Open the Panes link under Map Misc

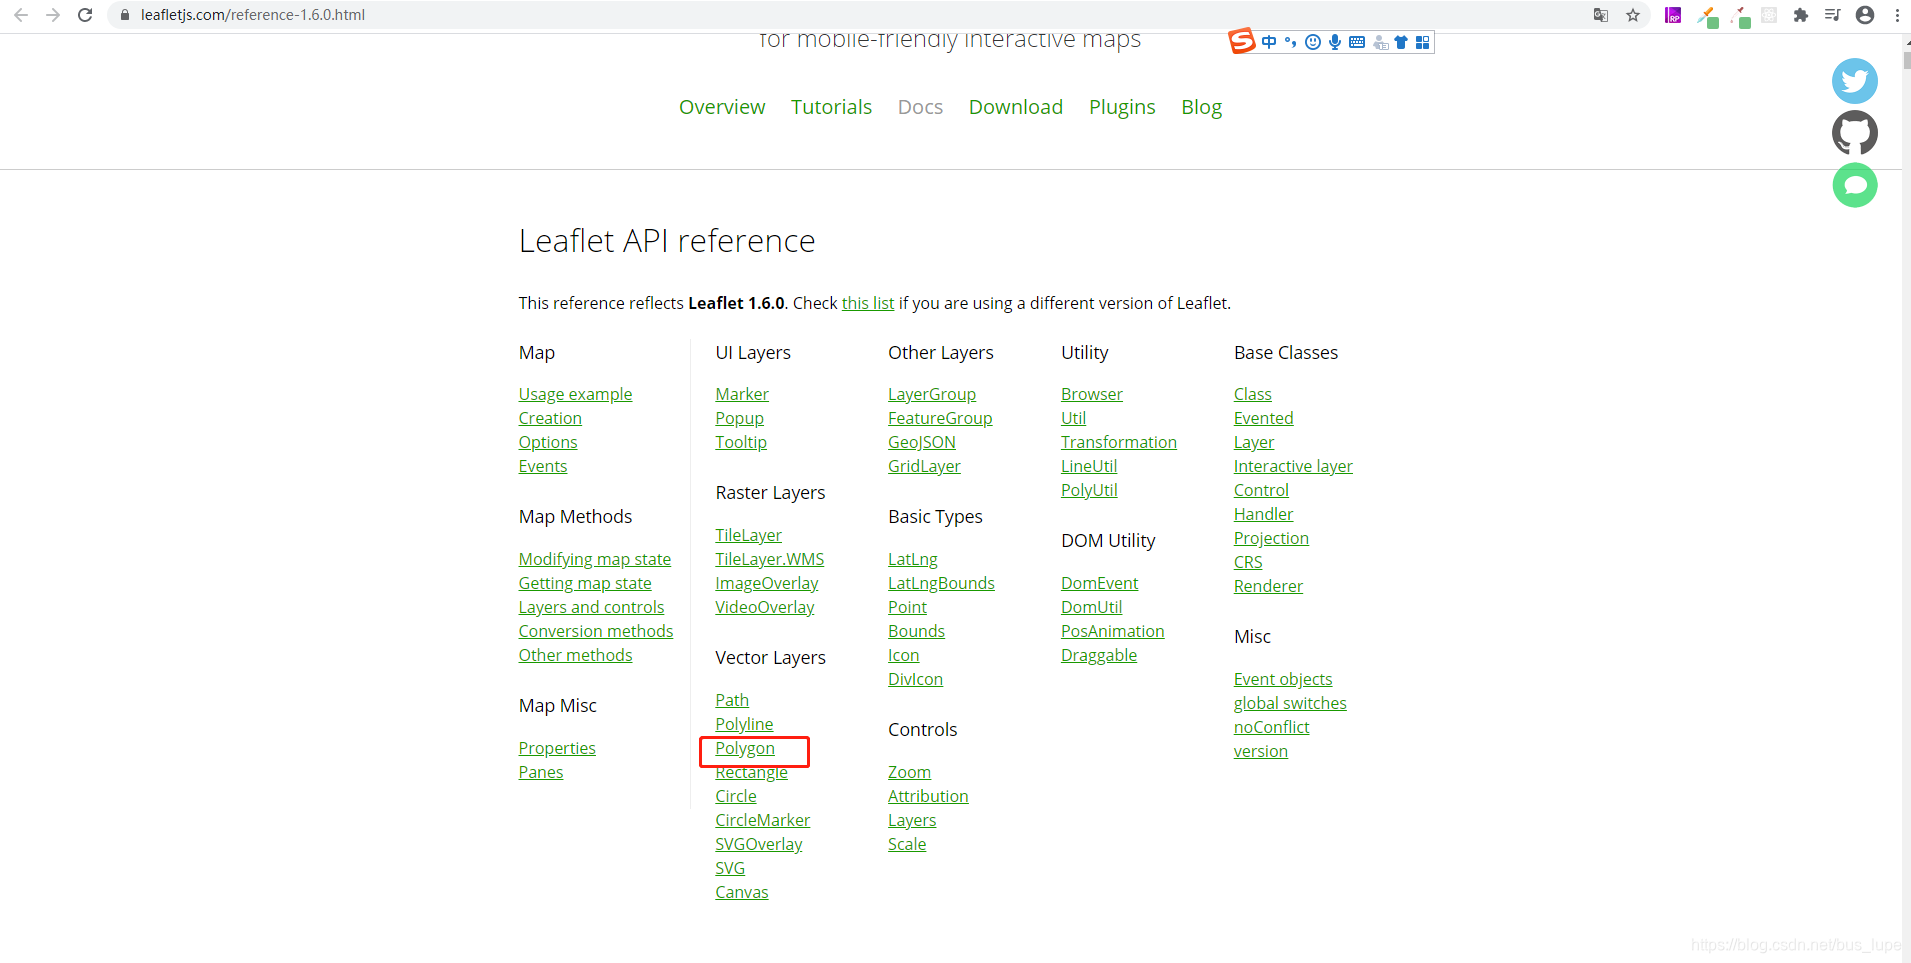click(x=541, y=772)
